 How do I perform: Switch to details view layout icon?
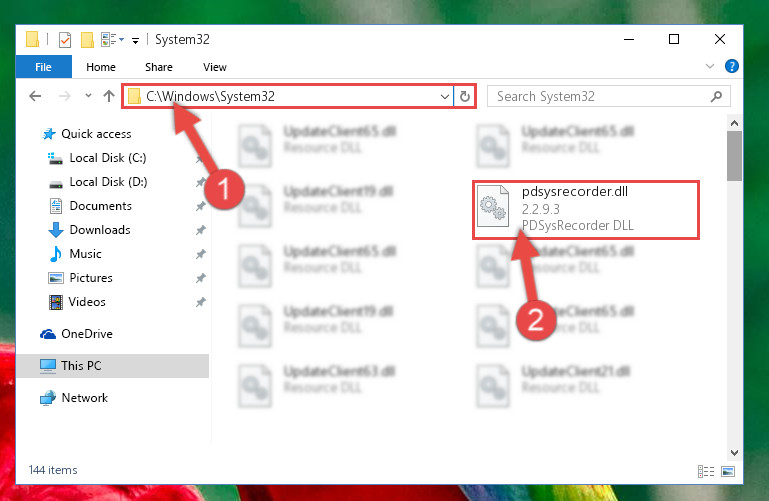(x=706, y=472)
